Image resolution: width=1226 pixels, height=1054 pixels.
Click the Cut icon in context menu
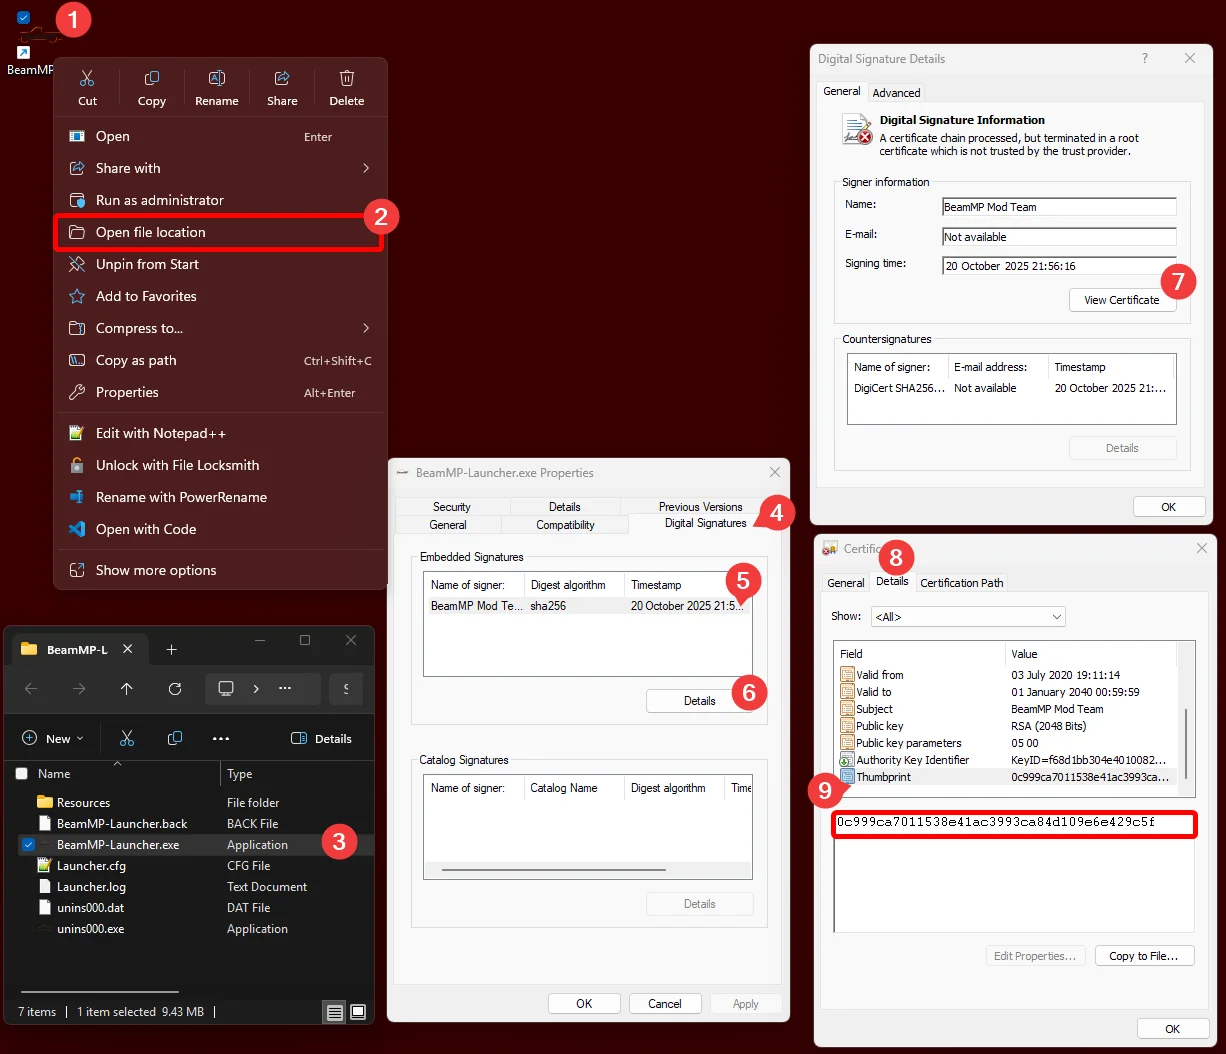click(x=87, y=79)
